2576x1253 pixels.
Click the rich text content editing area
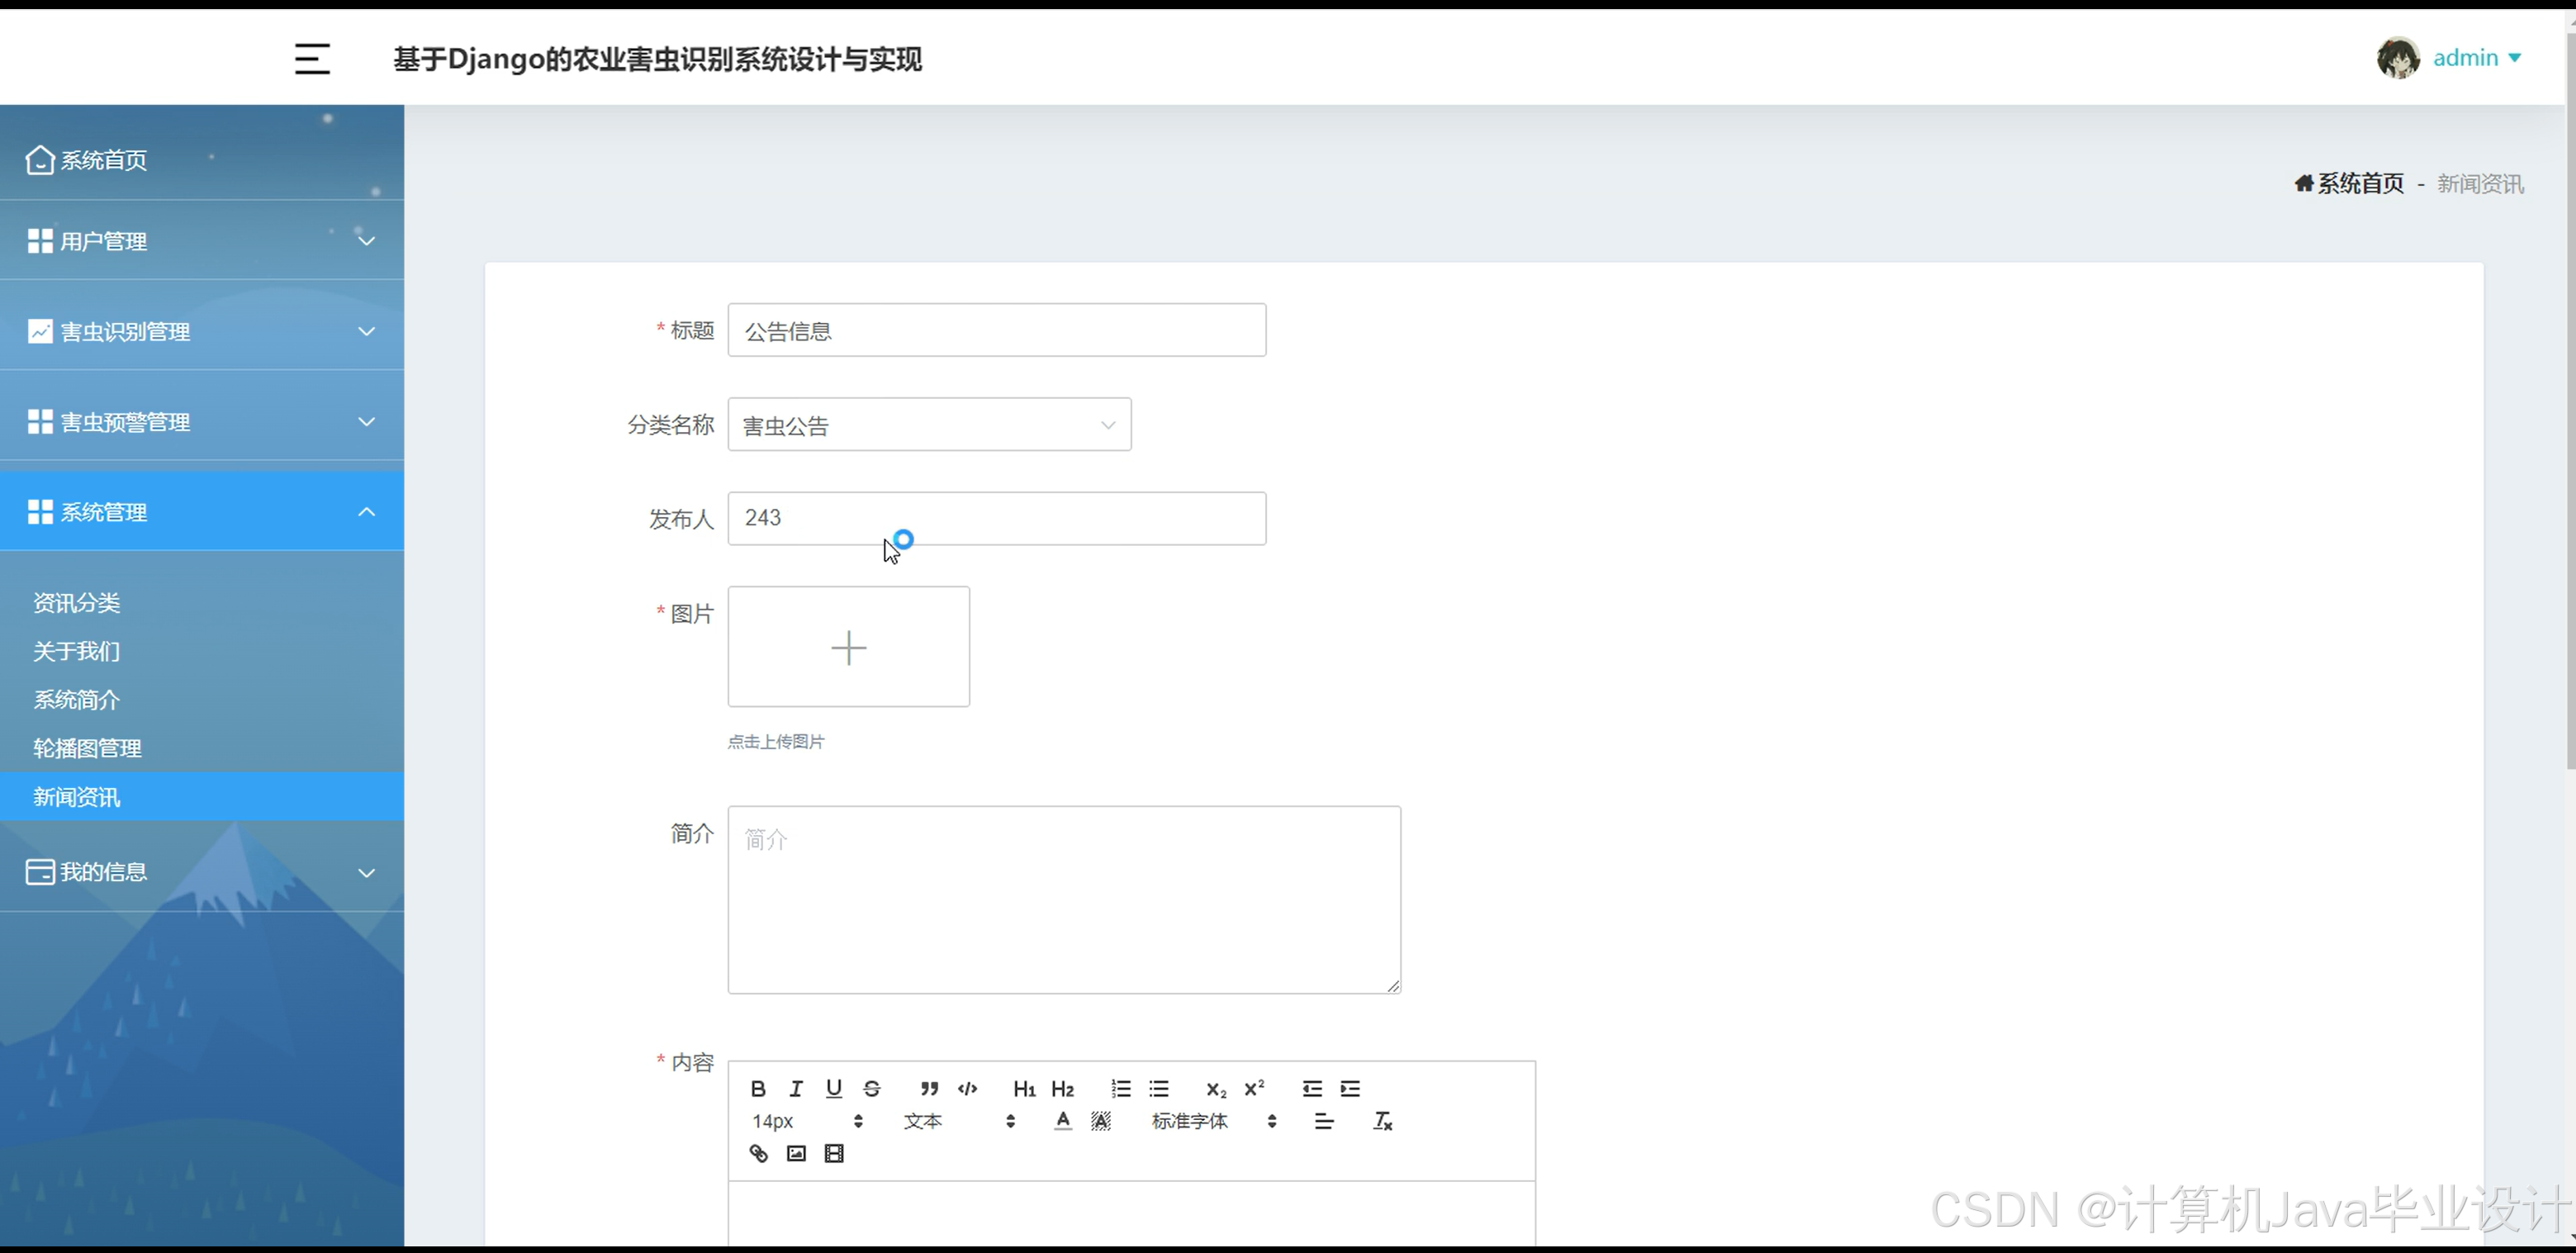(1131, 1214)
